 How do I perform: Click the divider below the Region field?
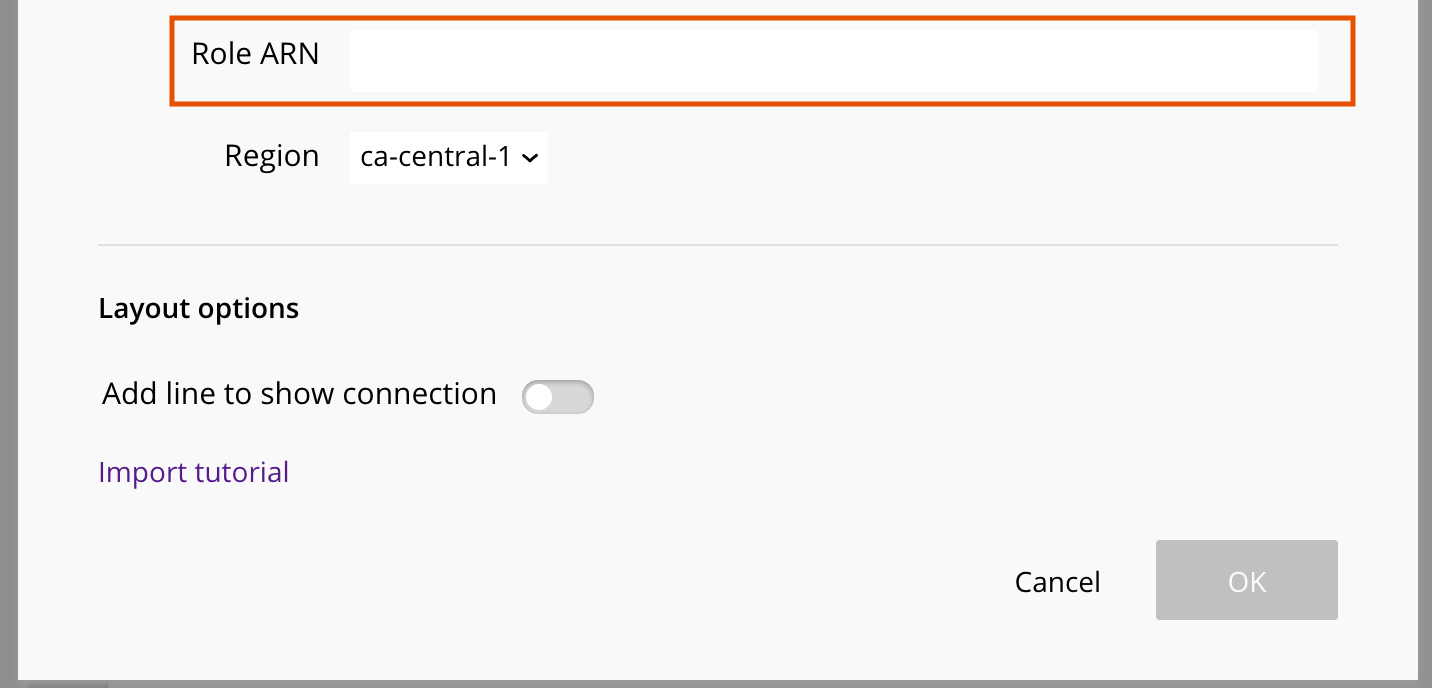pos(718,242)
